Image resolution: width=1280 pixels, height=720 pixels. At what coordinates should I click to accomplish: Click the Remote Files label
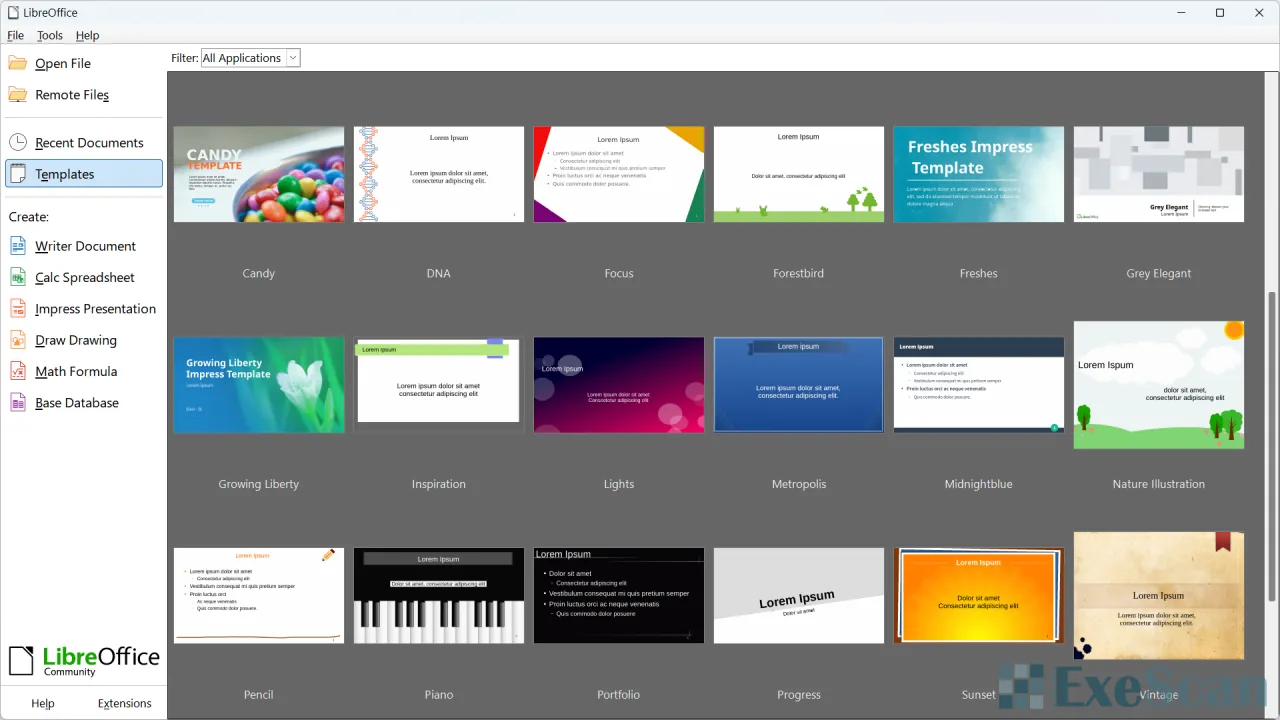(72, 95)
